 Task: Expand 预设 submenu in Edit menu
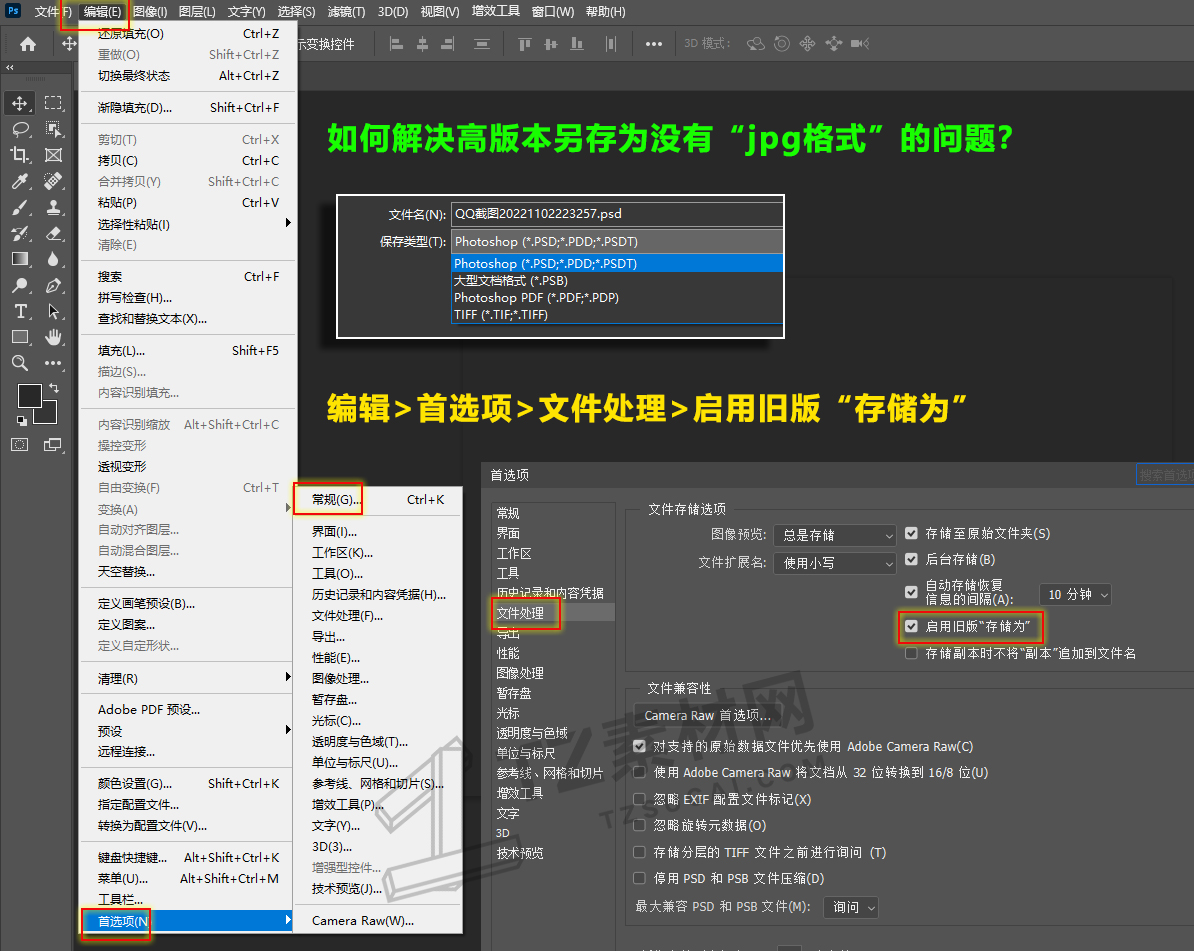188,730
